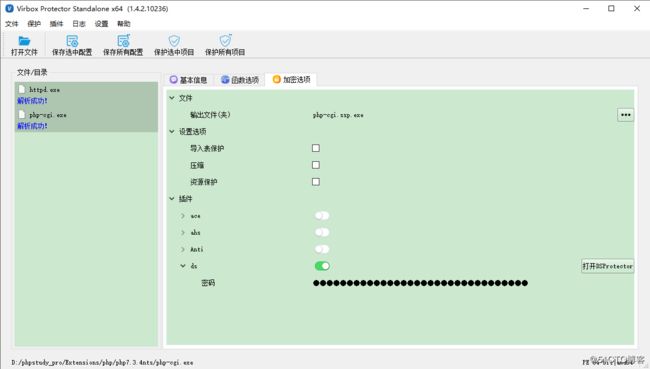Viewport: 650px width, 369px height.
Task: Click 解析成功! under php-cgi.exe
Action: coord(32,126)
